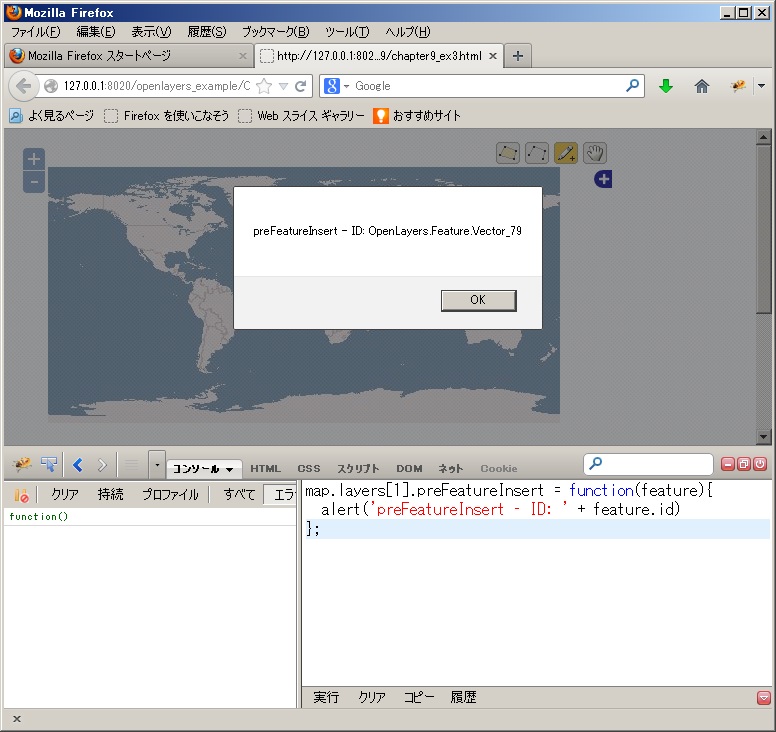The width and height of the screenshot is (776, 732).
Task: Switch to the Firebug DOM tab
Action: pos(409,468)
